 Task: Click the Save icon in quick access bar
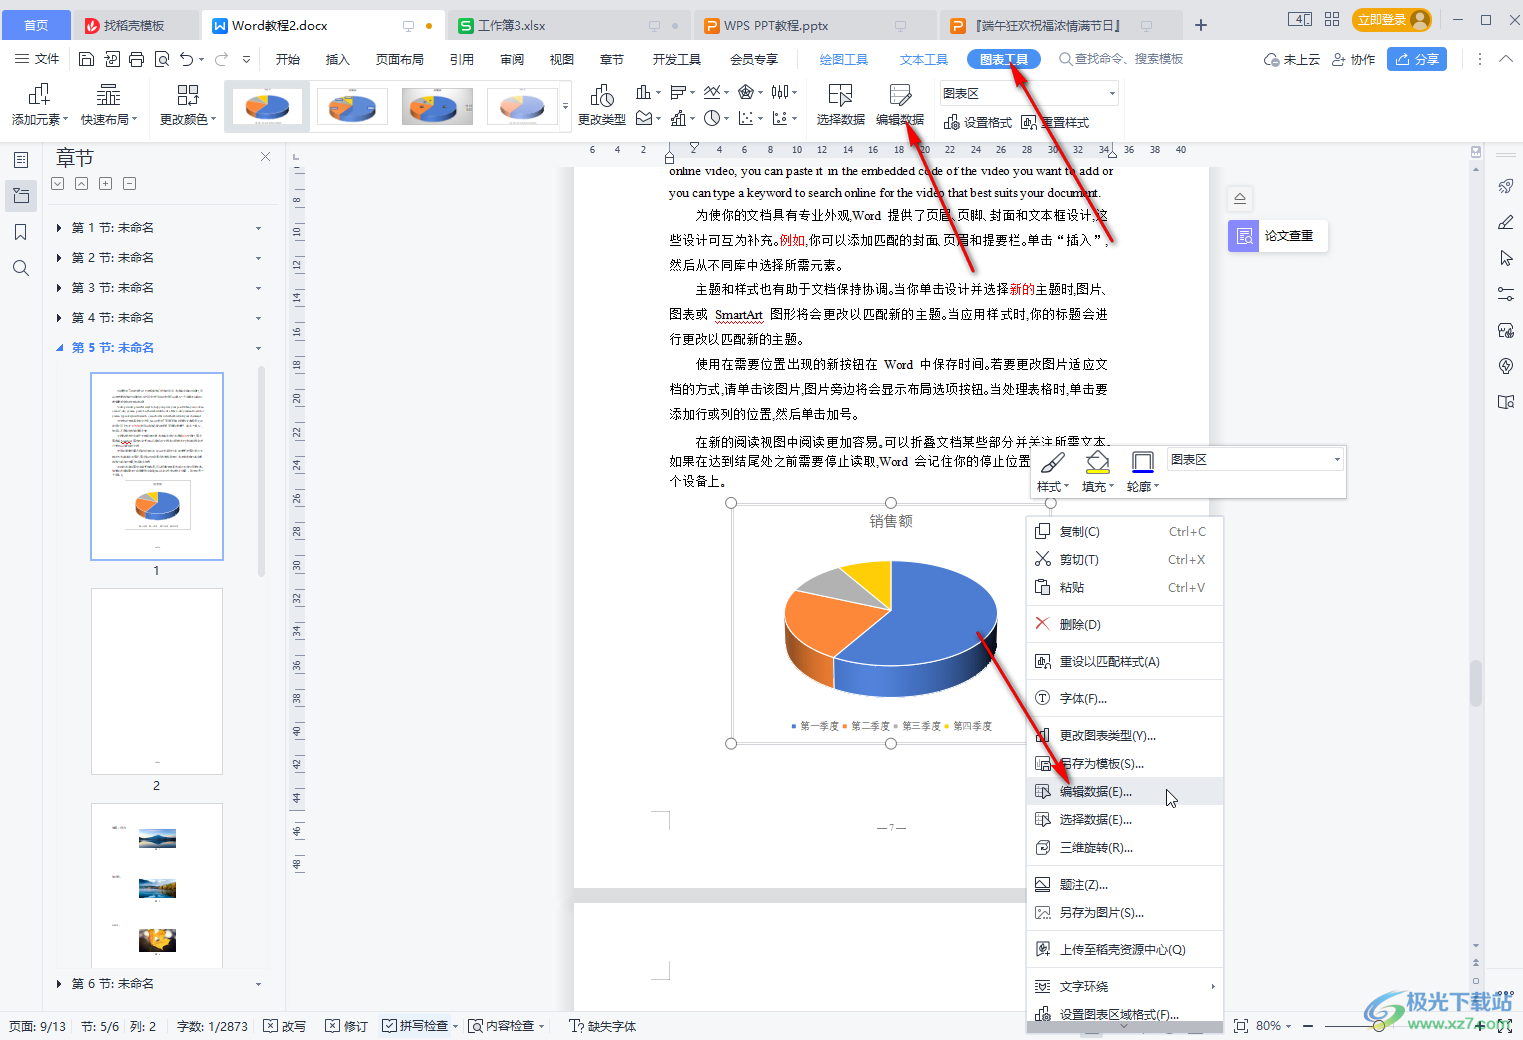(x=87, y=59)
